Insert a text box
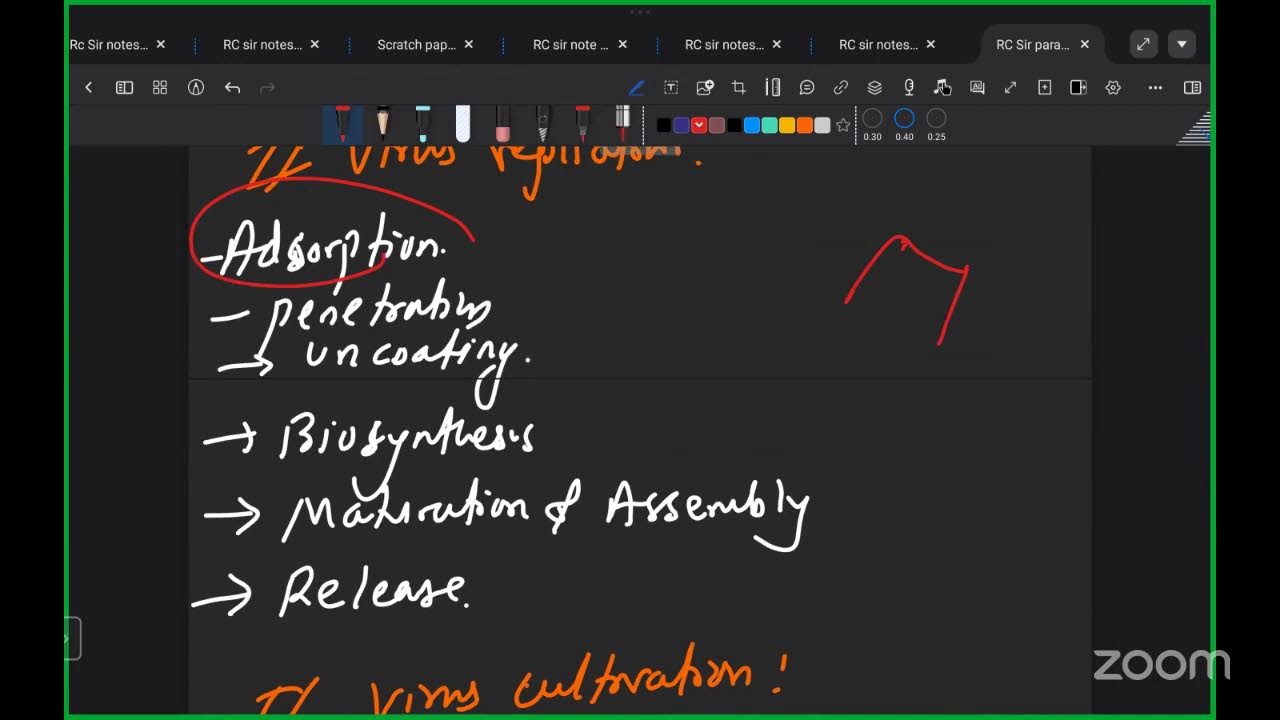The width and height of the screenshot is (1280, 720). [x=671, y=88]
